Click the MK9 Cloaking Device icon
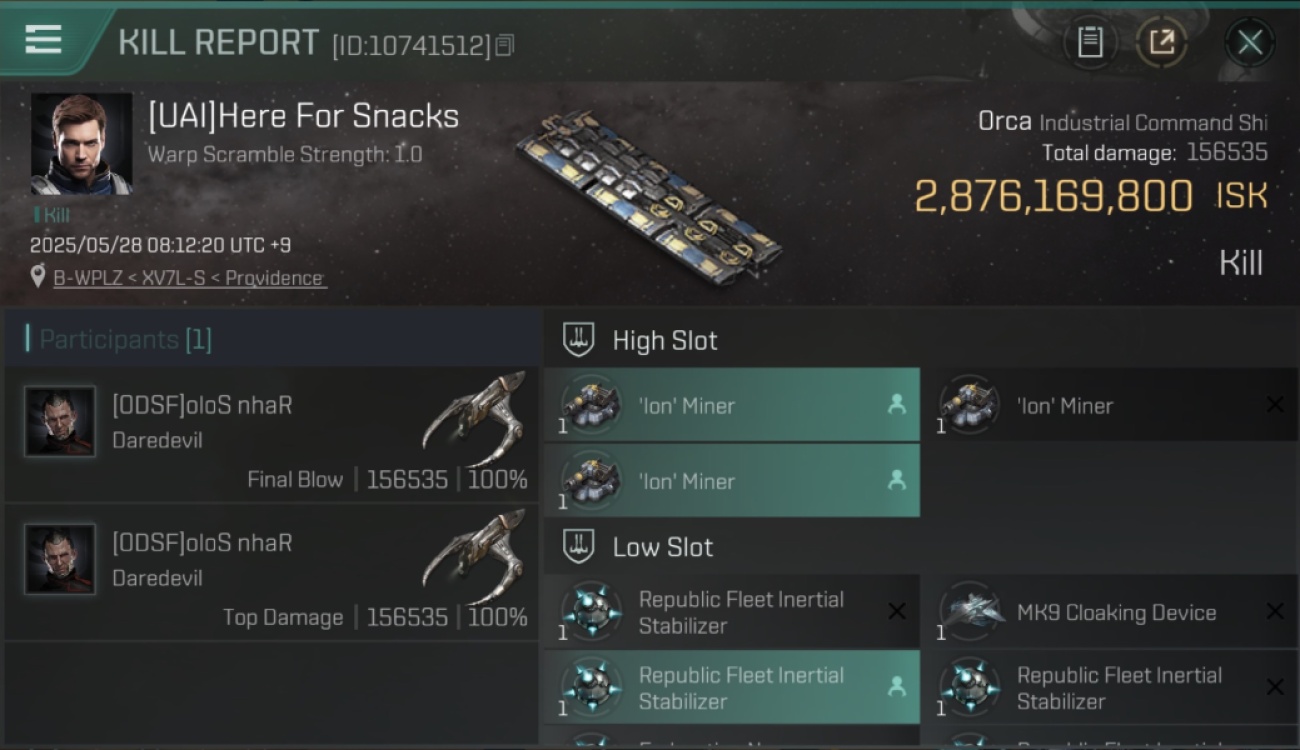Viewport: 1300px width, 750px height. [x=970, y=611]
